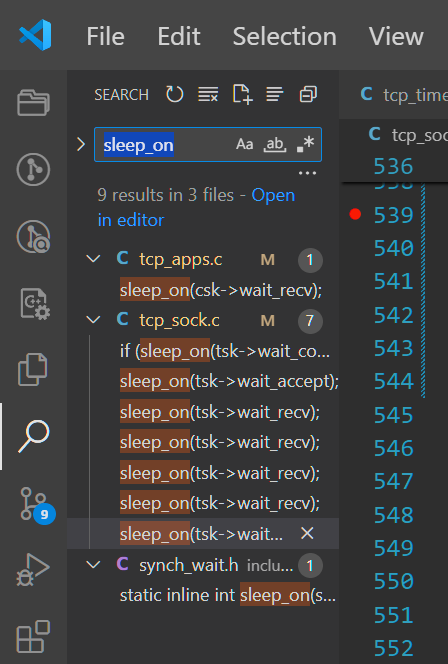Open Run and Debug view
This screenshot has width=448, height=664.
tap(33, 570)
